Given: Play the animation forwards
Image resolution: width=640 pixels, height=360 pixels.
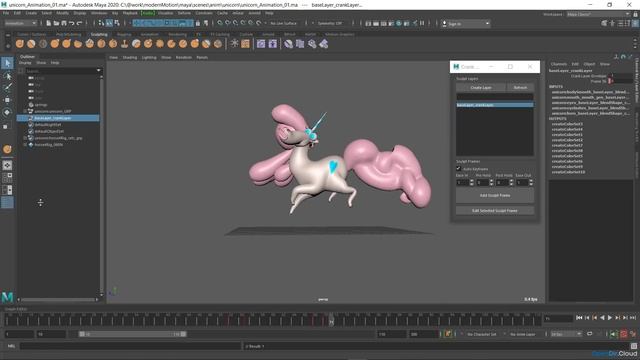Looking at the screenshot, I should pos(610,318).
